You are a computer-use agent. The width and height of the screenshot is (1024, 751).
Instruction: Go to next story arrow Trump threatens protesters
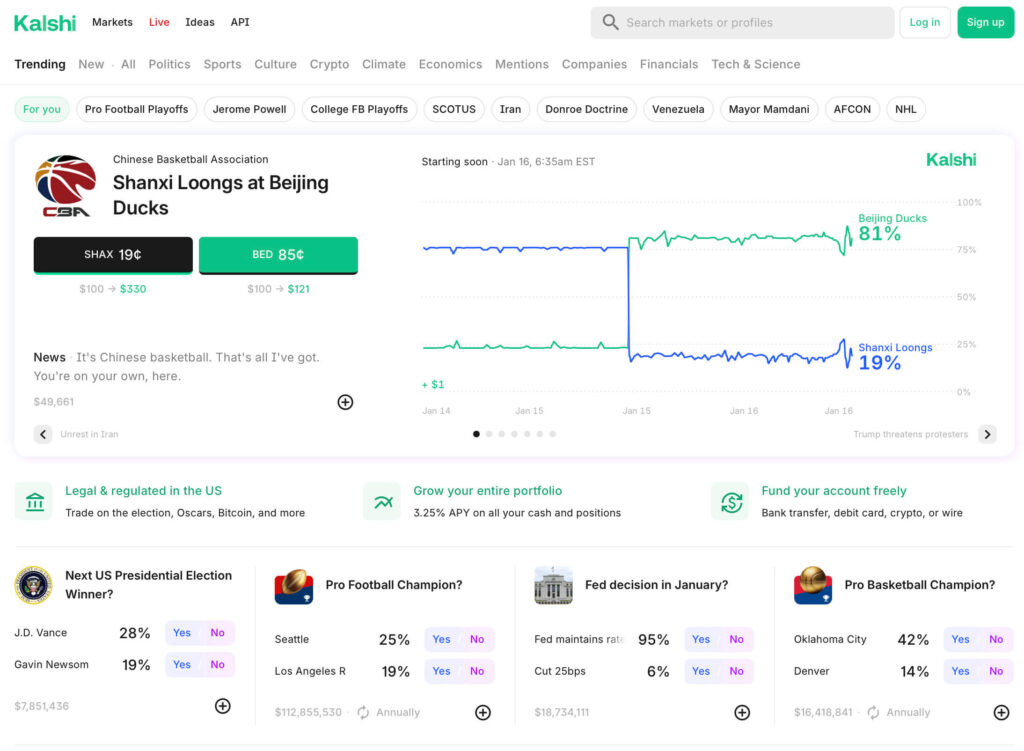(987, 434)
